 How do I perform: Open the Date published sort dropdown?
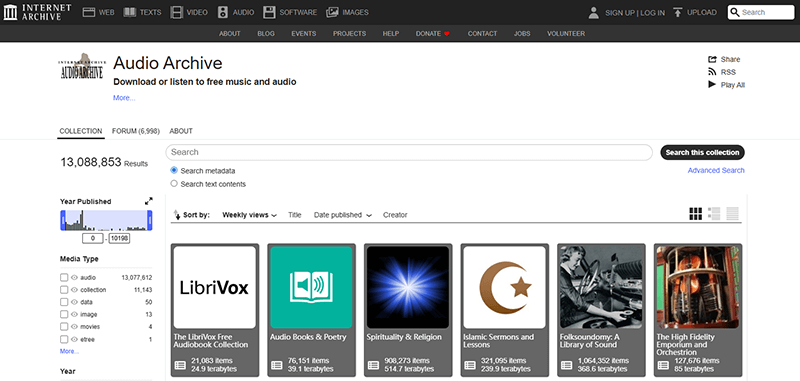(342, 215)
